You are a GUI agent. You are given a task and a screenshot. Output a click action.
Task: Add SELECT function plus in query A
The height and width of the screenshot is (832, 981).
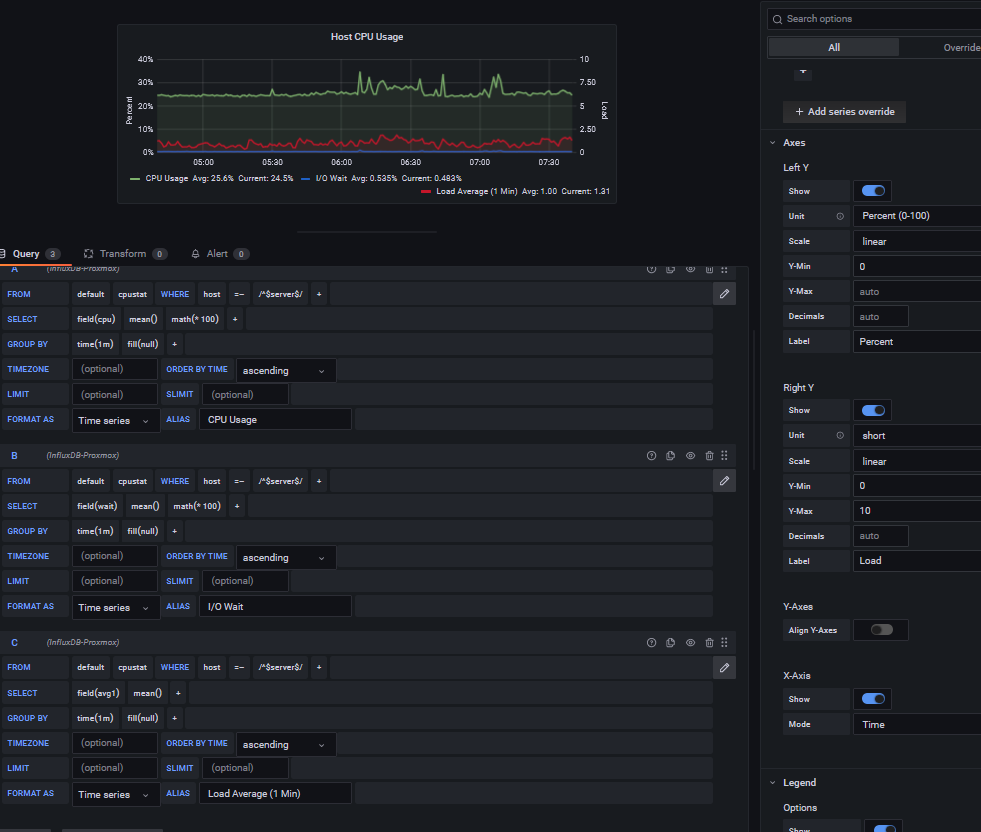click(x=235, y=319)
